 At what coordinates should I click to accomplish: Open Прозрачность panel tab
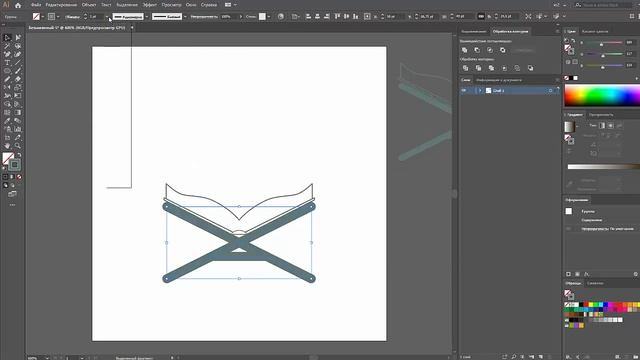[601, 115]
